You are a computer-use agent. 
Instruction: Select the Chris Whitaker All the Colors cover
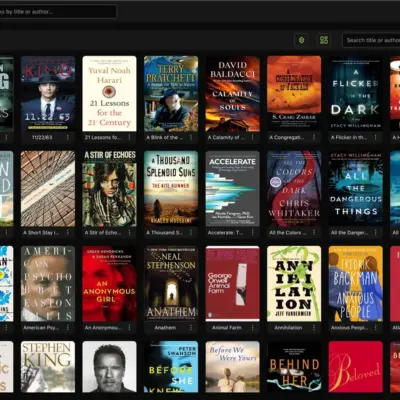294,189
